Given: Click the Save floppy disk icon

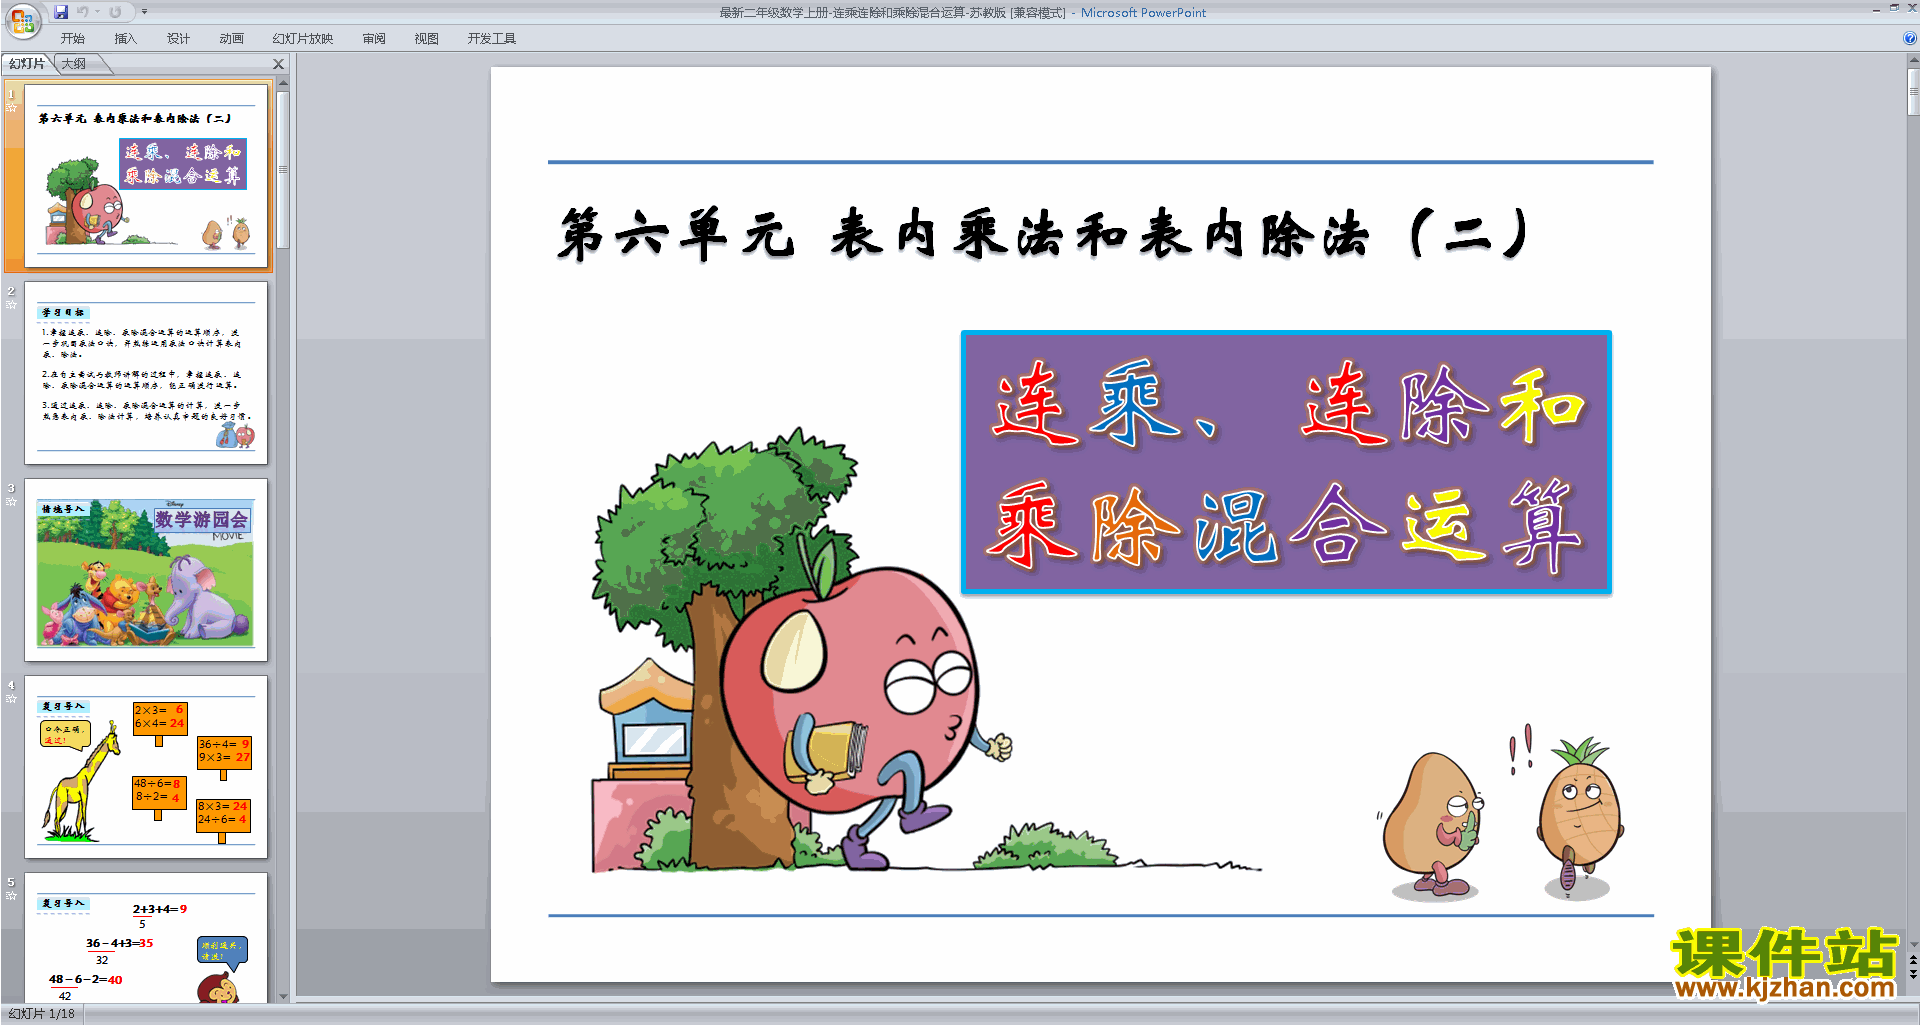Looking at the screenshot, I should 61,12.
